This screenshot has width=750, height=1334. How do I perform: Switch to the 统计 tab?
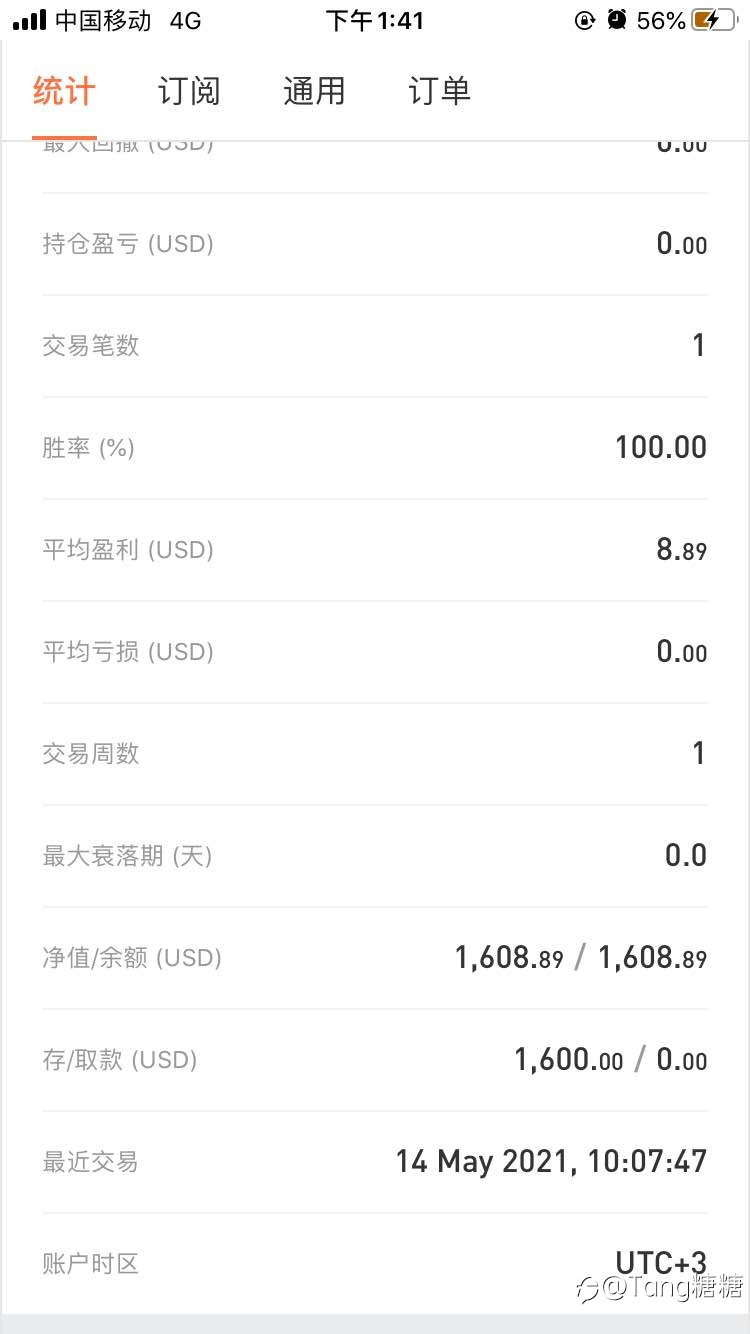tap(64, 92)
